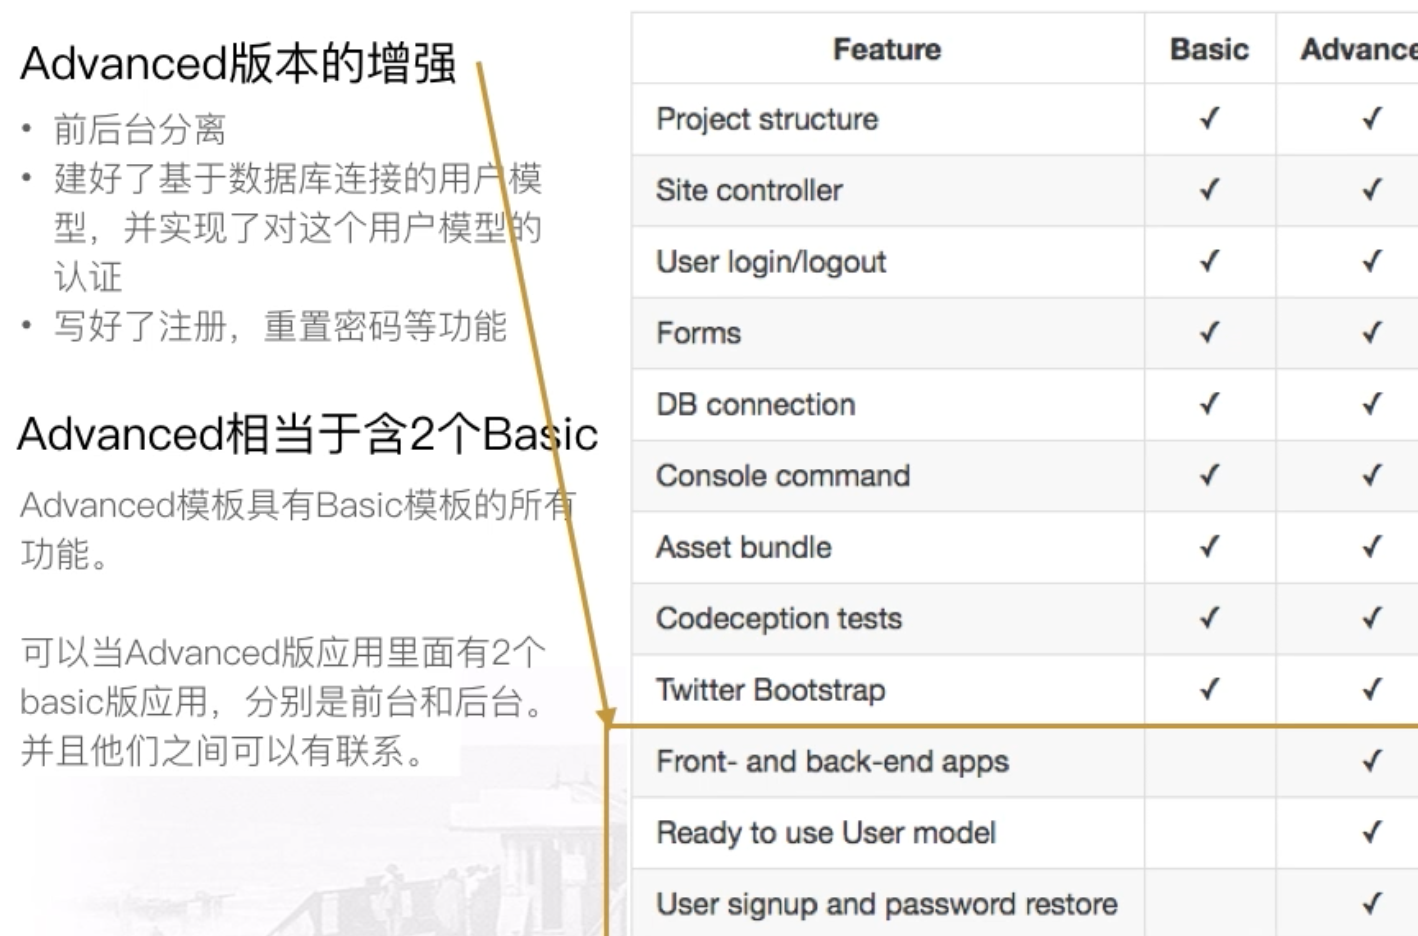Click the Feature column header
Image resolution: width=1418 pixels, height=936 pixels.
tap(887, 49)
